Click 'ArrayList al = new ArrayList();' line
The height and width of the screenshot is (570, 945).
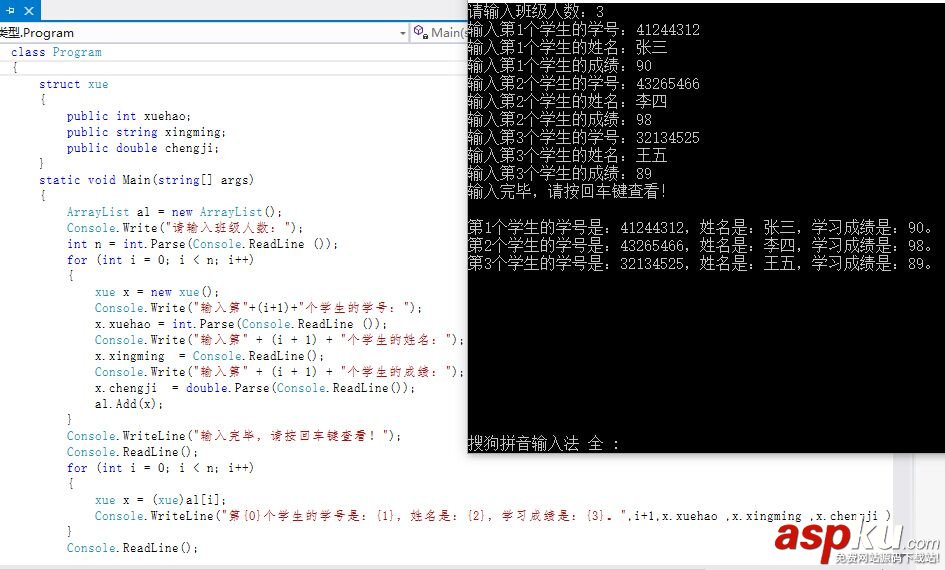[x=174, y=212]
